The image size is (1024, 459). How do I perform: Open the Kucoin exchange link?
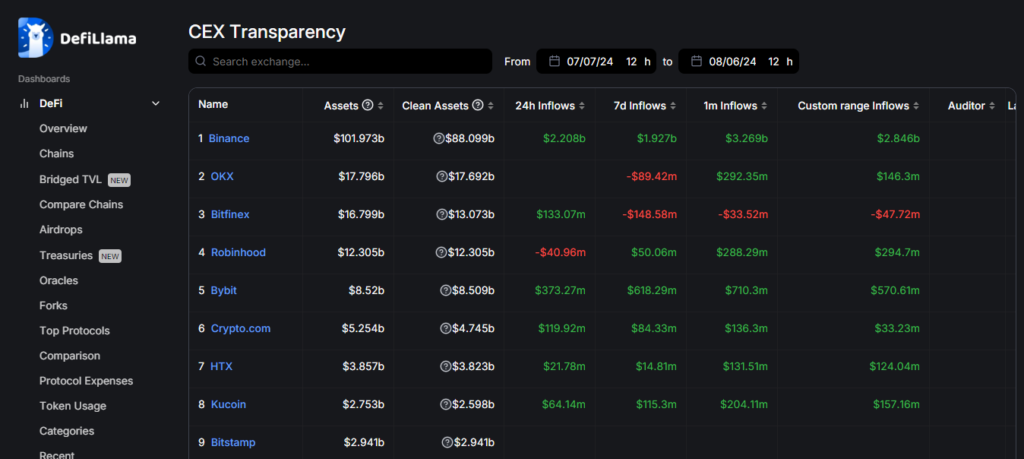229,404
